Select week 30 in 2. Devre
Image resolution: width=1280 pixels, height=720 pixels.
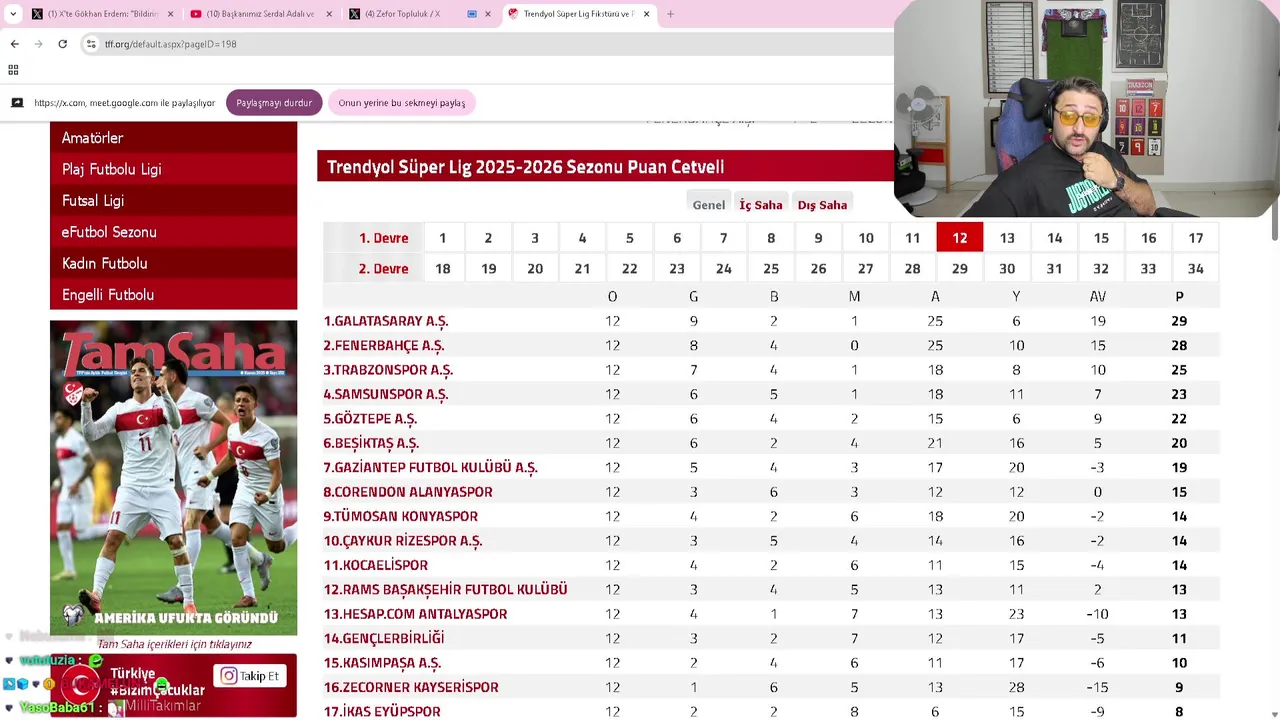point(1007,269)
